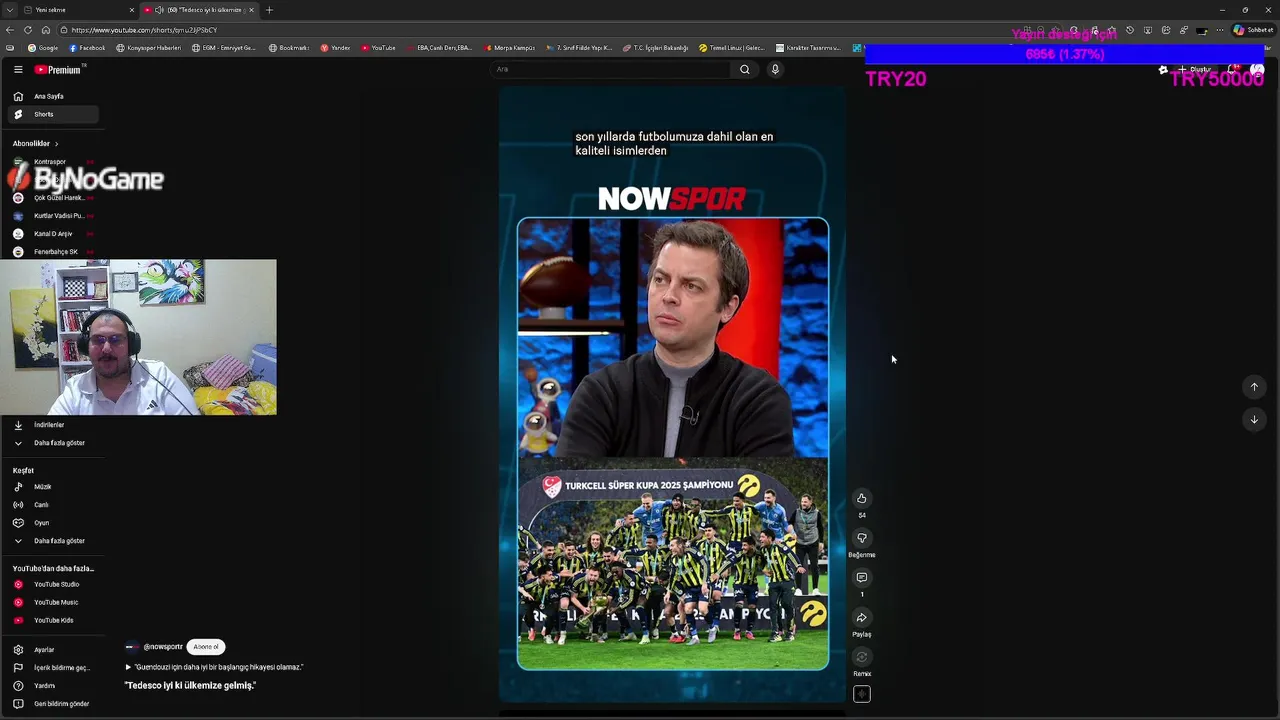Open a new browser tab with plus
This screenshot has width=1280, height=720.
(x=269, y=10)
